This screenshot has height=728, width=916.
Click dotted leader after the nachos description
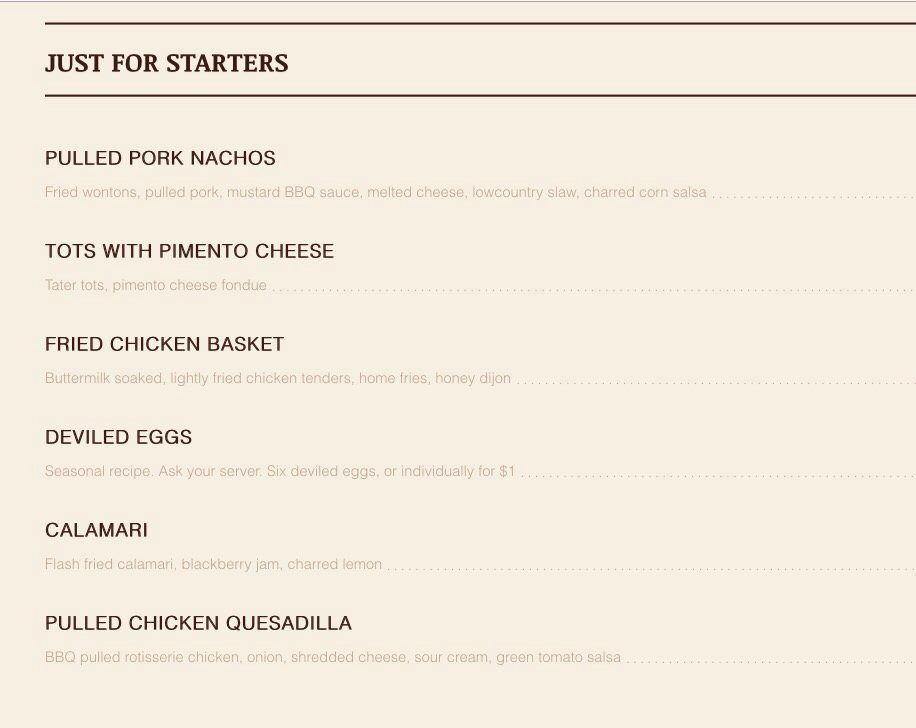(x=812, y=195)
